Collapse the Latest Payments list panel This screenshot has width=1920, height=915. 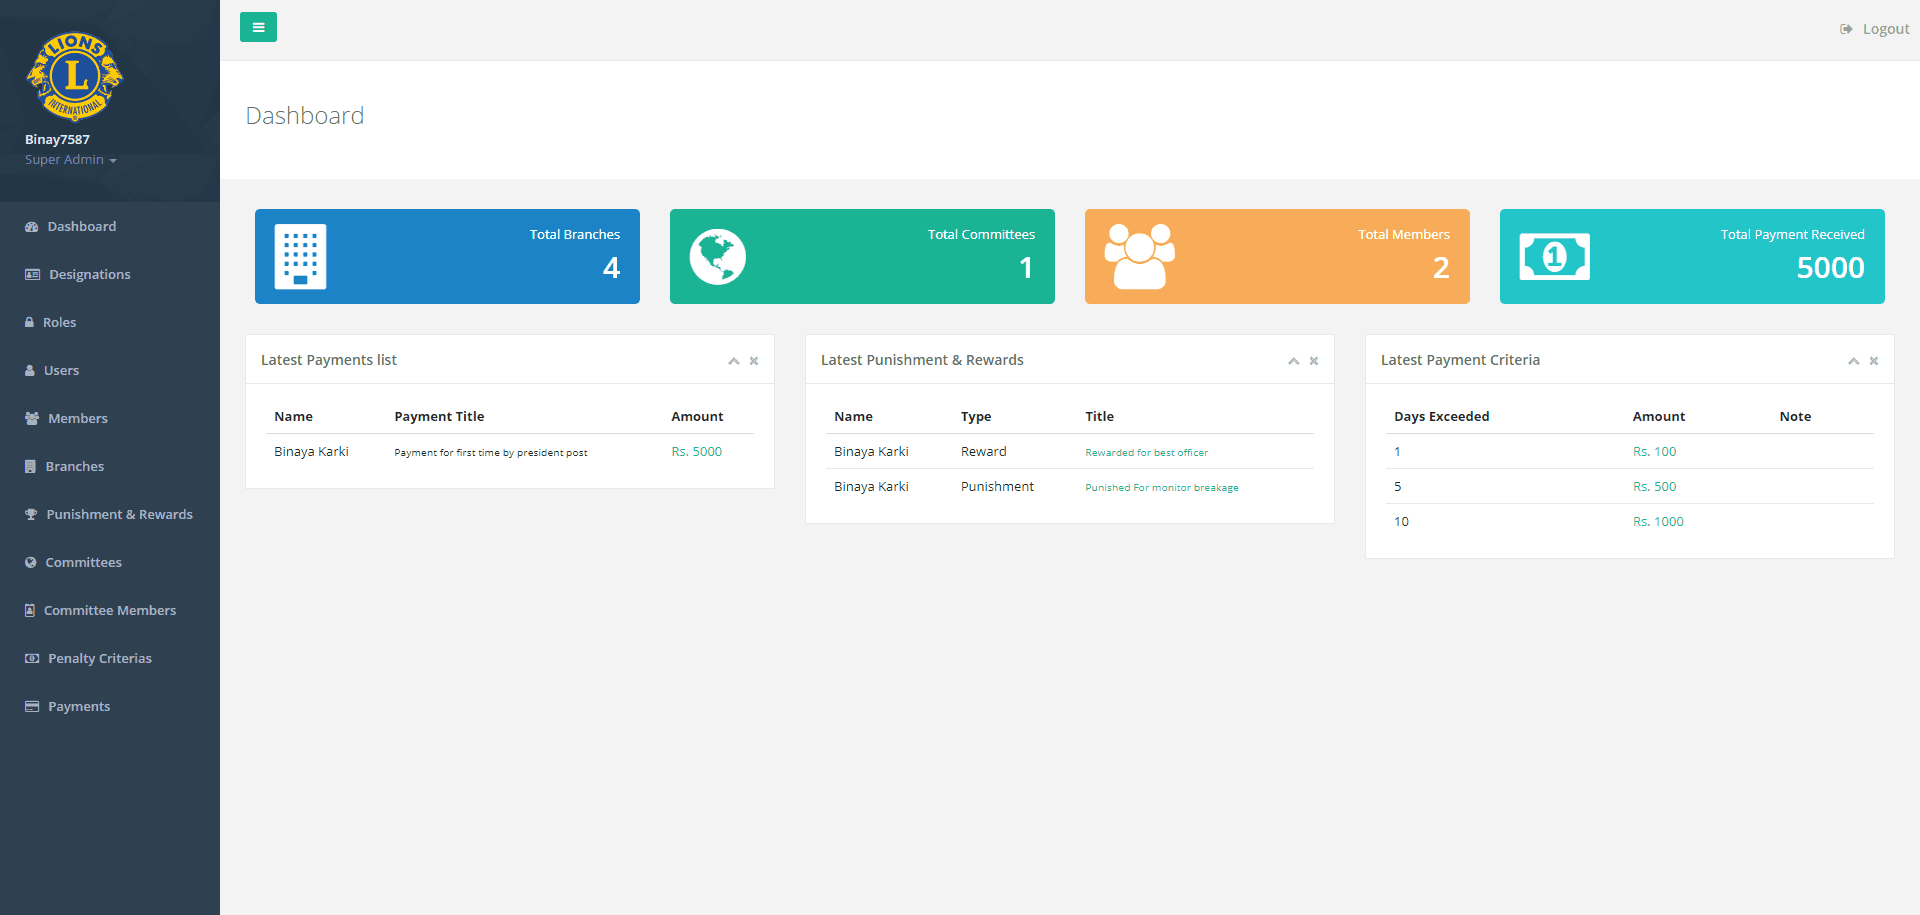click(734, 361)
